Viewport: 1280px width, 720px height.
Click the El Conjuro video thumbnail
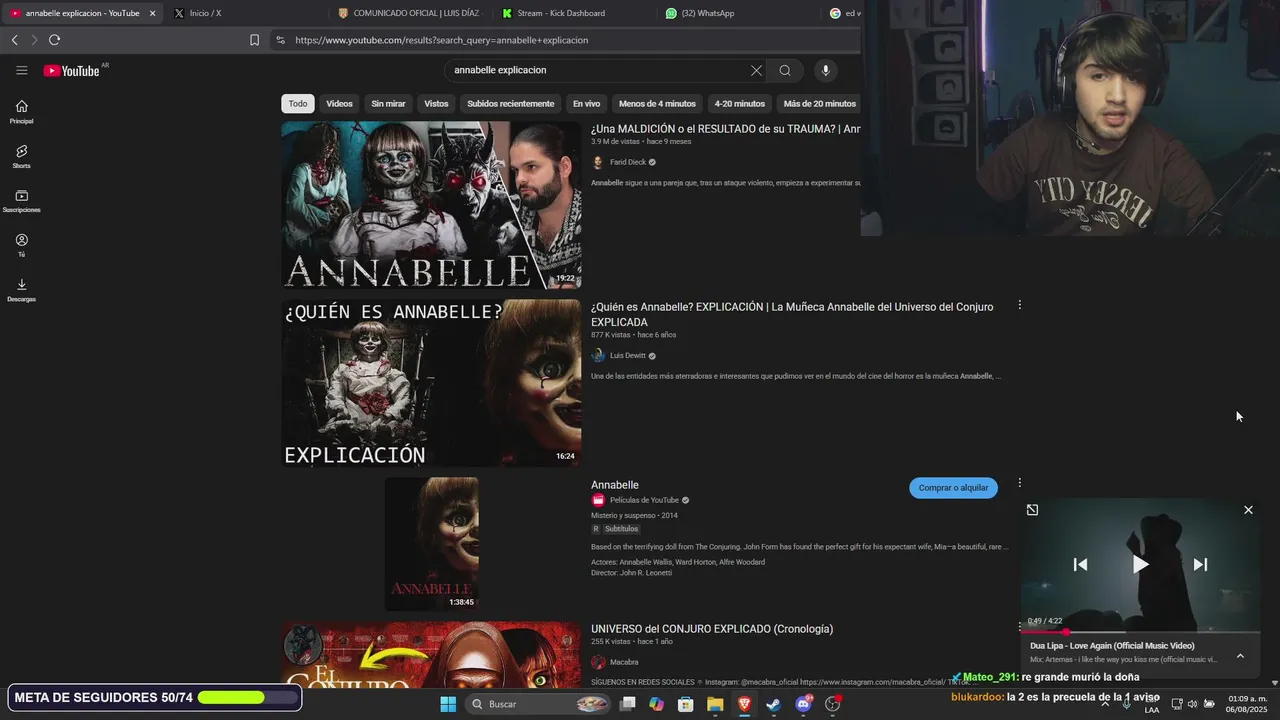431,655
